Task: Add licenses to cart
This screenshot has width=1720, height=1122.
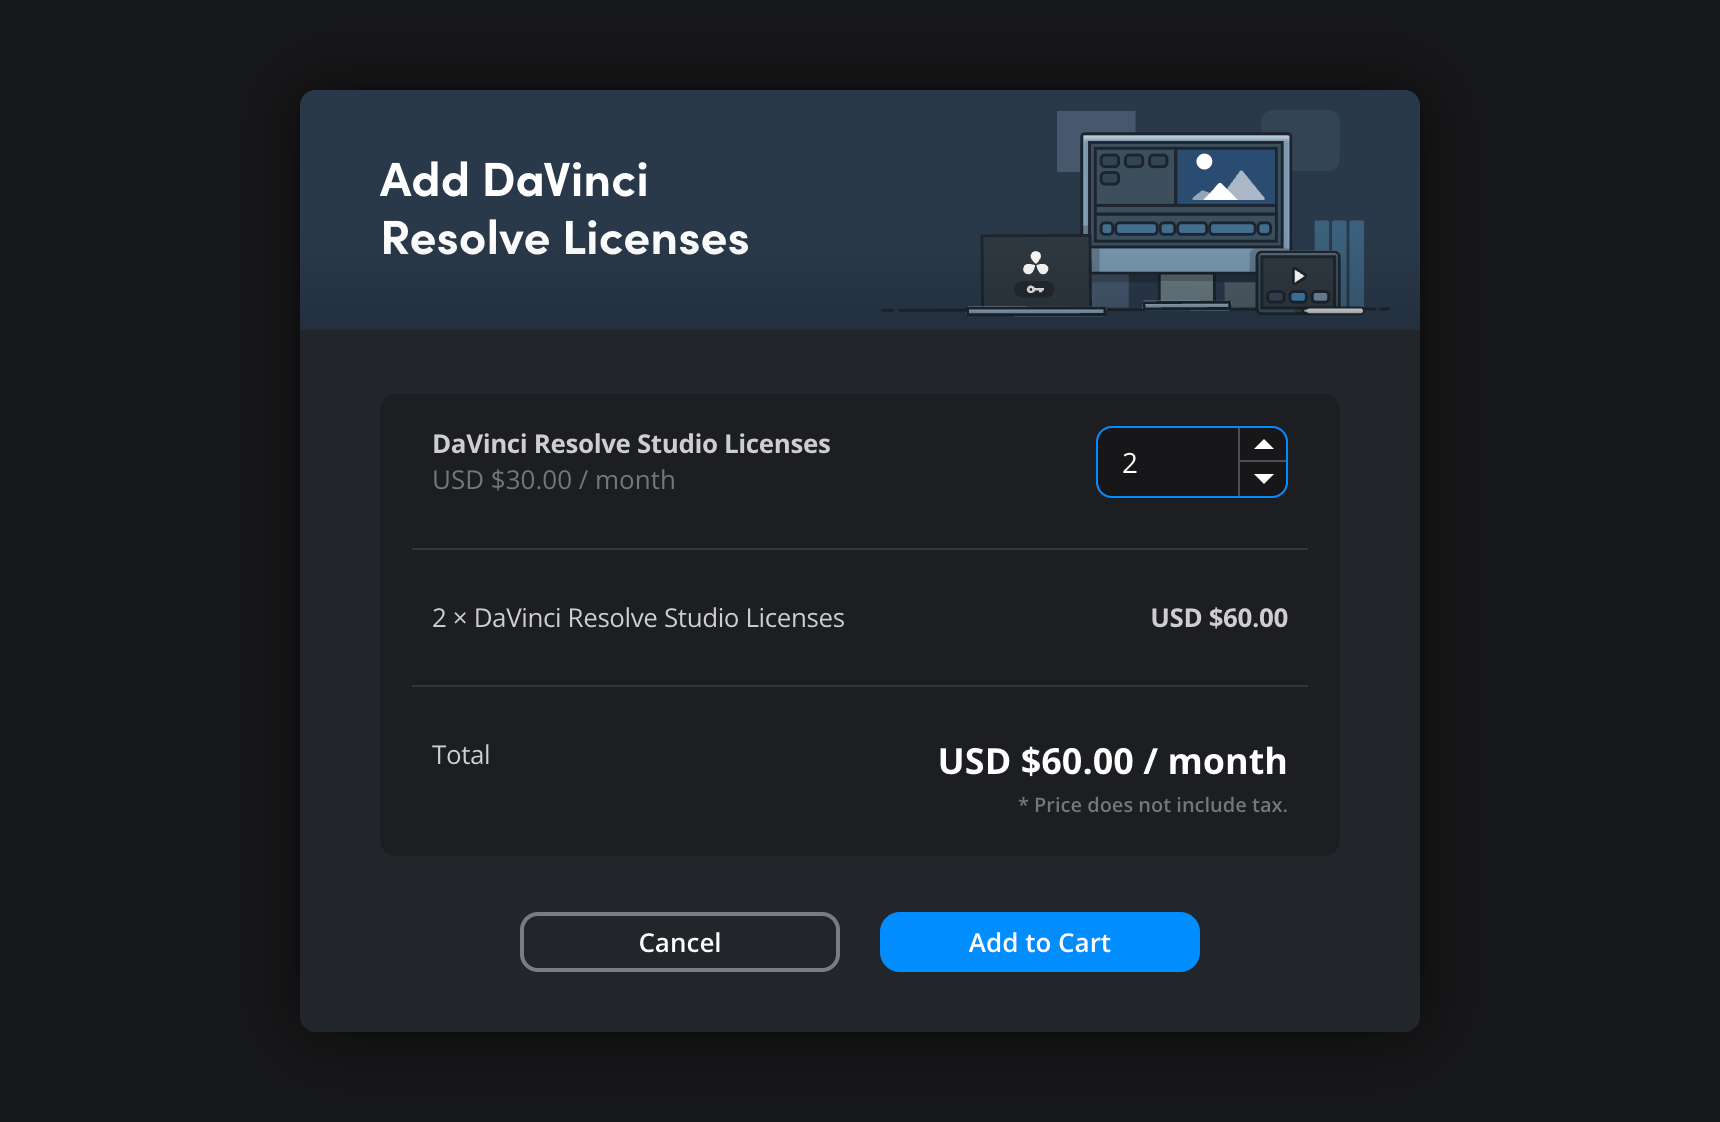Action: coord(1040,942)
